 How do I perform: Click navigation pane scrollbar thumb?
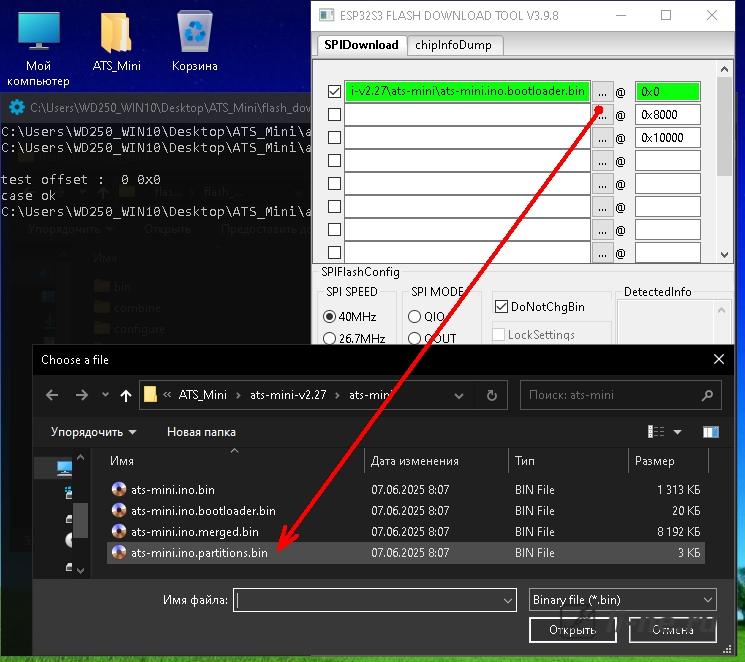point(80,520)
